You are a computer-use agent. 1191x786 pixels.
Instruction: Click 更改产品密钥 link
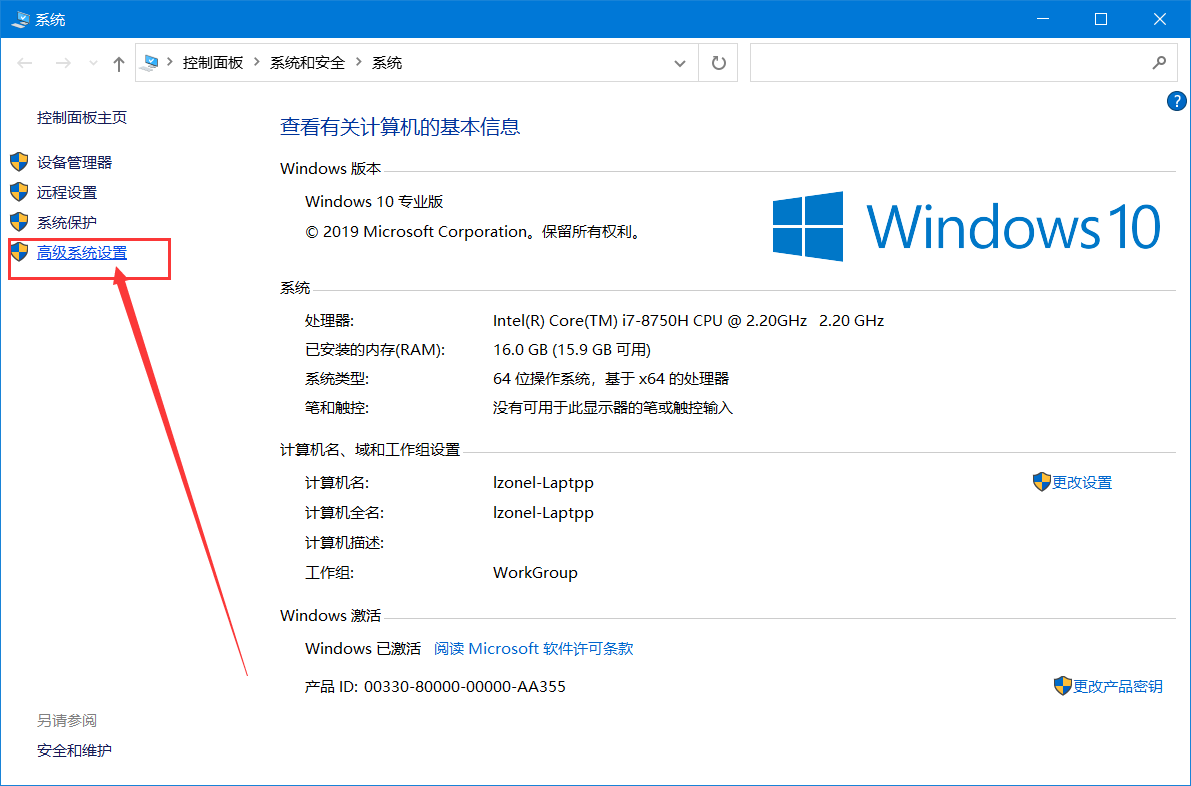1117,687
